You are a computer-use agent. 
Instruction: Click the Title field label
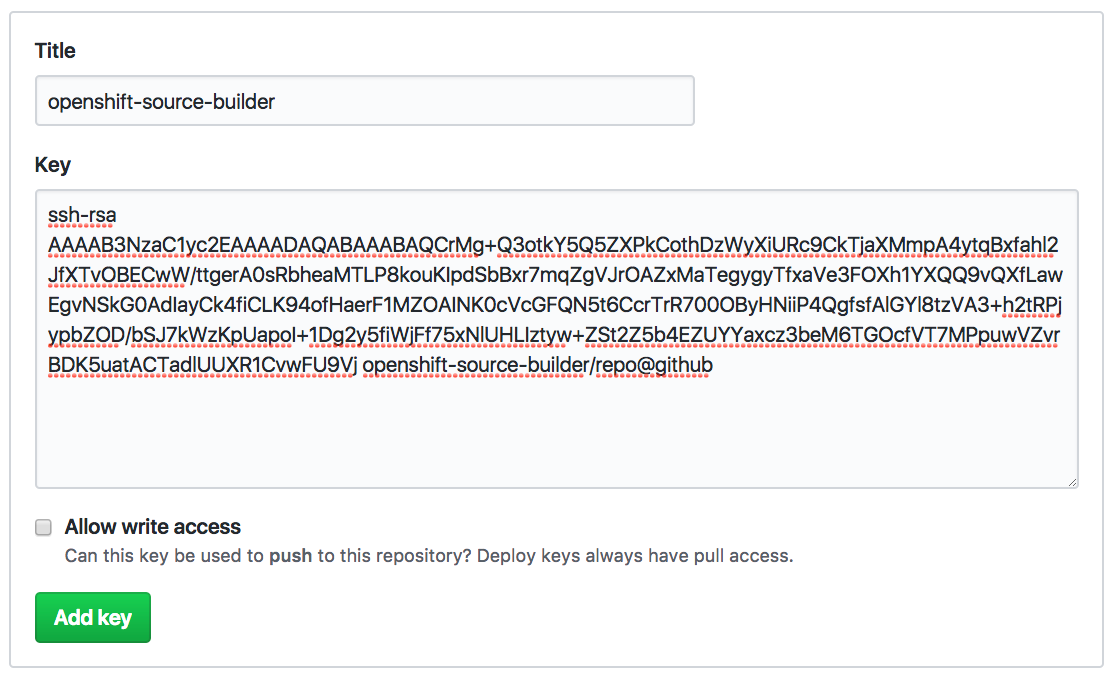tap(55, 51)
